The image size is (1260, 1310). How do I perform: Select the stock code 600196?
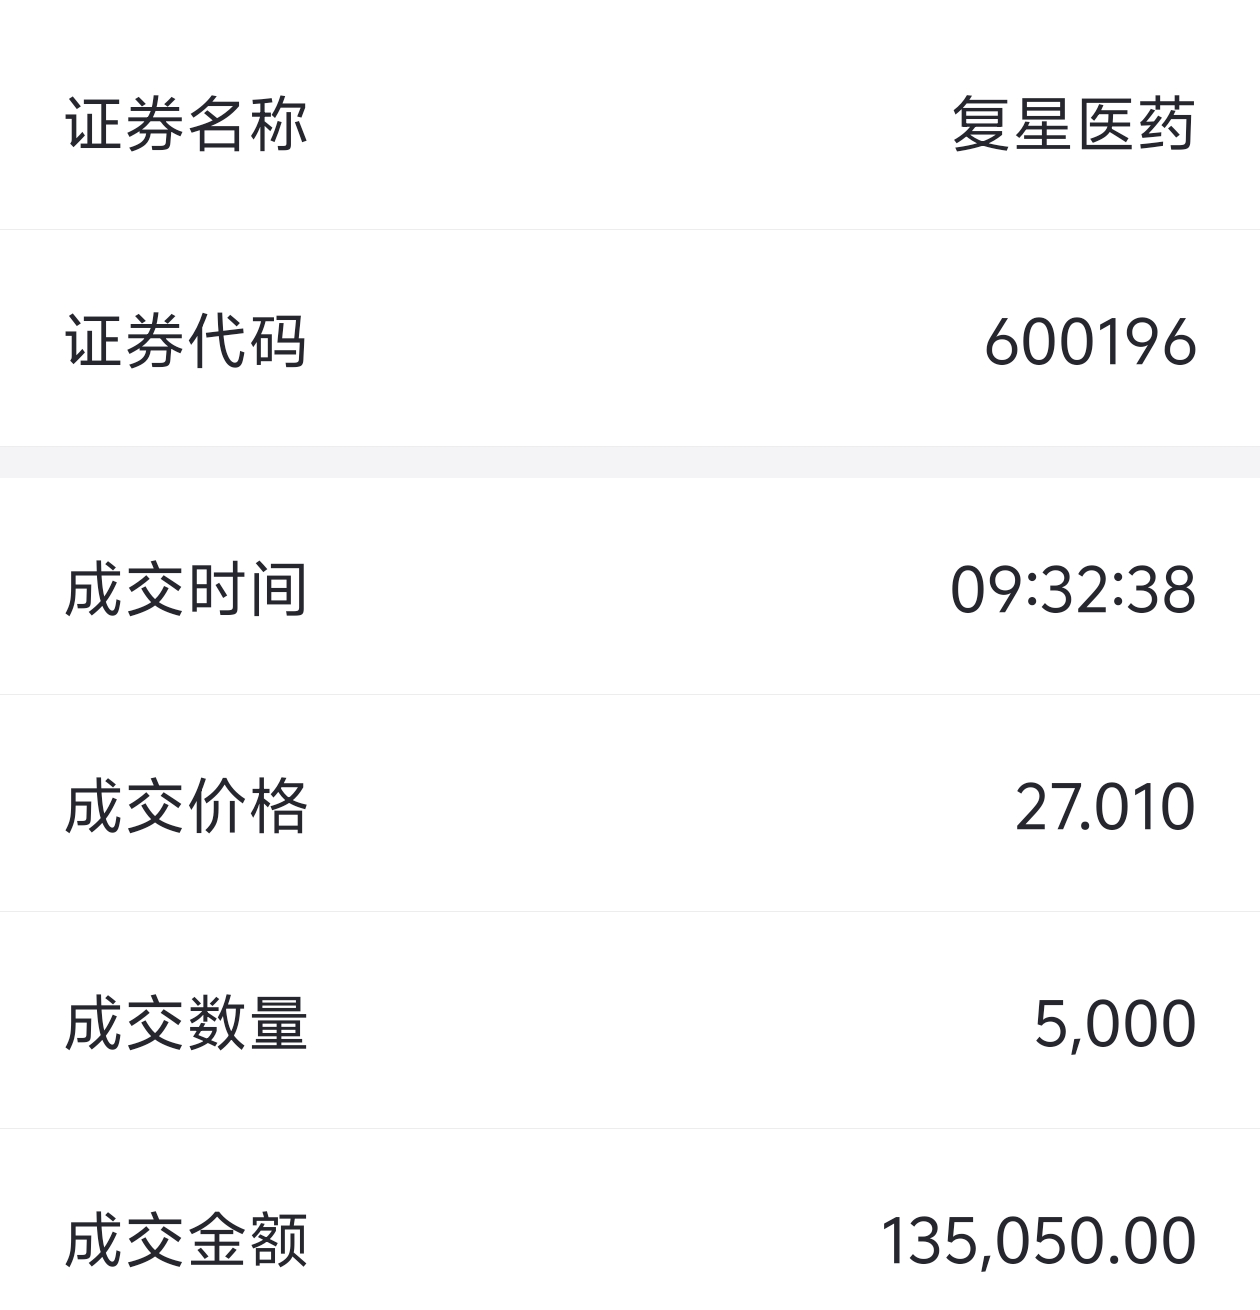[x=1090, y=342]
